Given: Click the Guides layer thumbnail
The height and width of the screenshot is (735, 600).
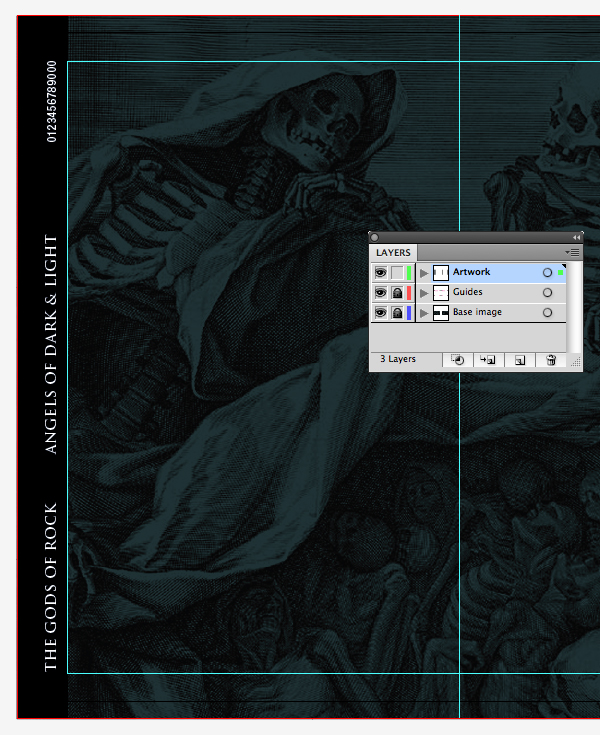Looking at the screenshot, I should coord(441,293).
